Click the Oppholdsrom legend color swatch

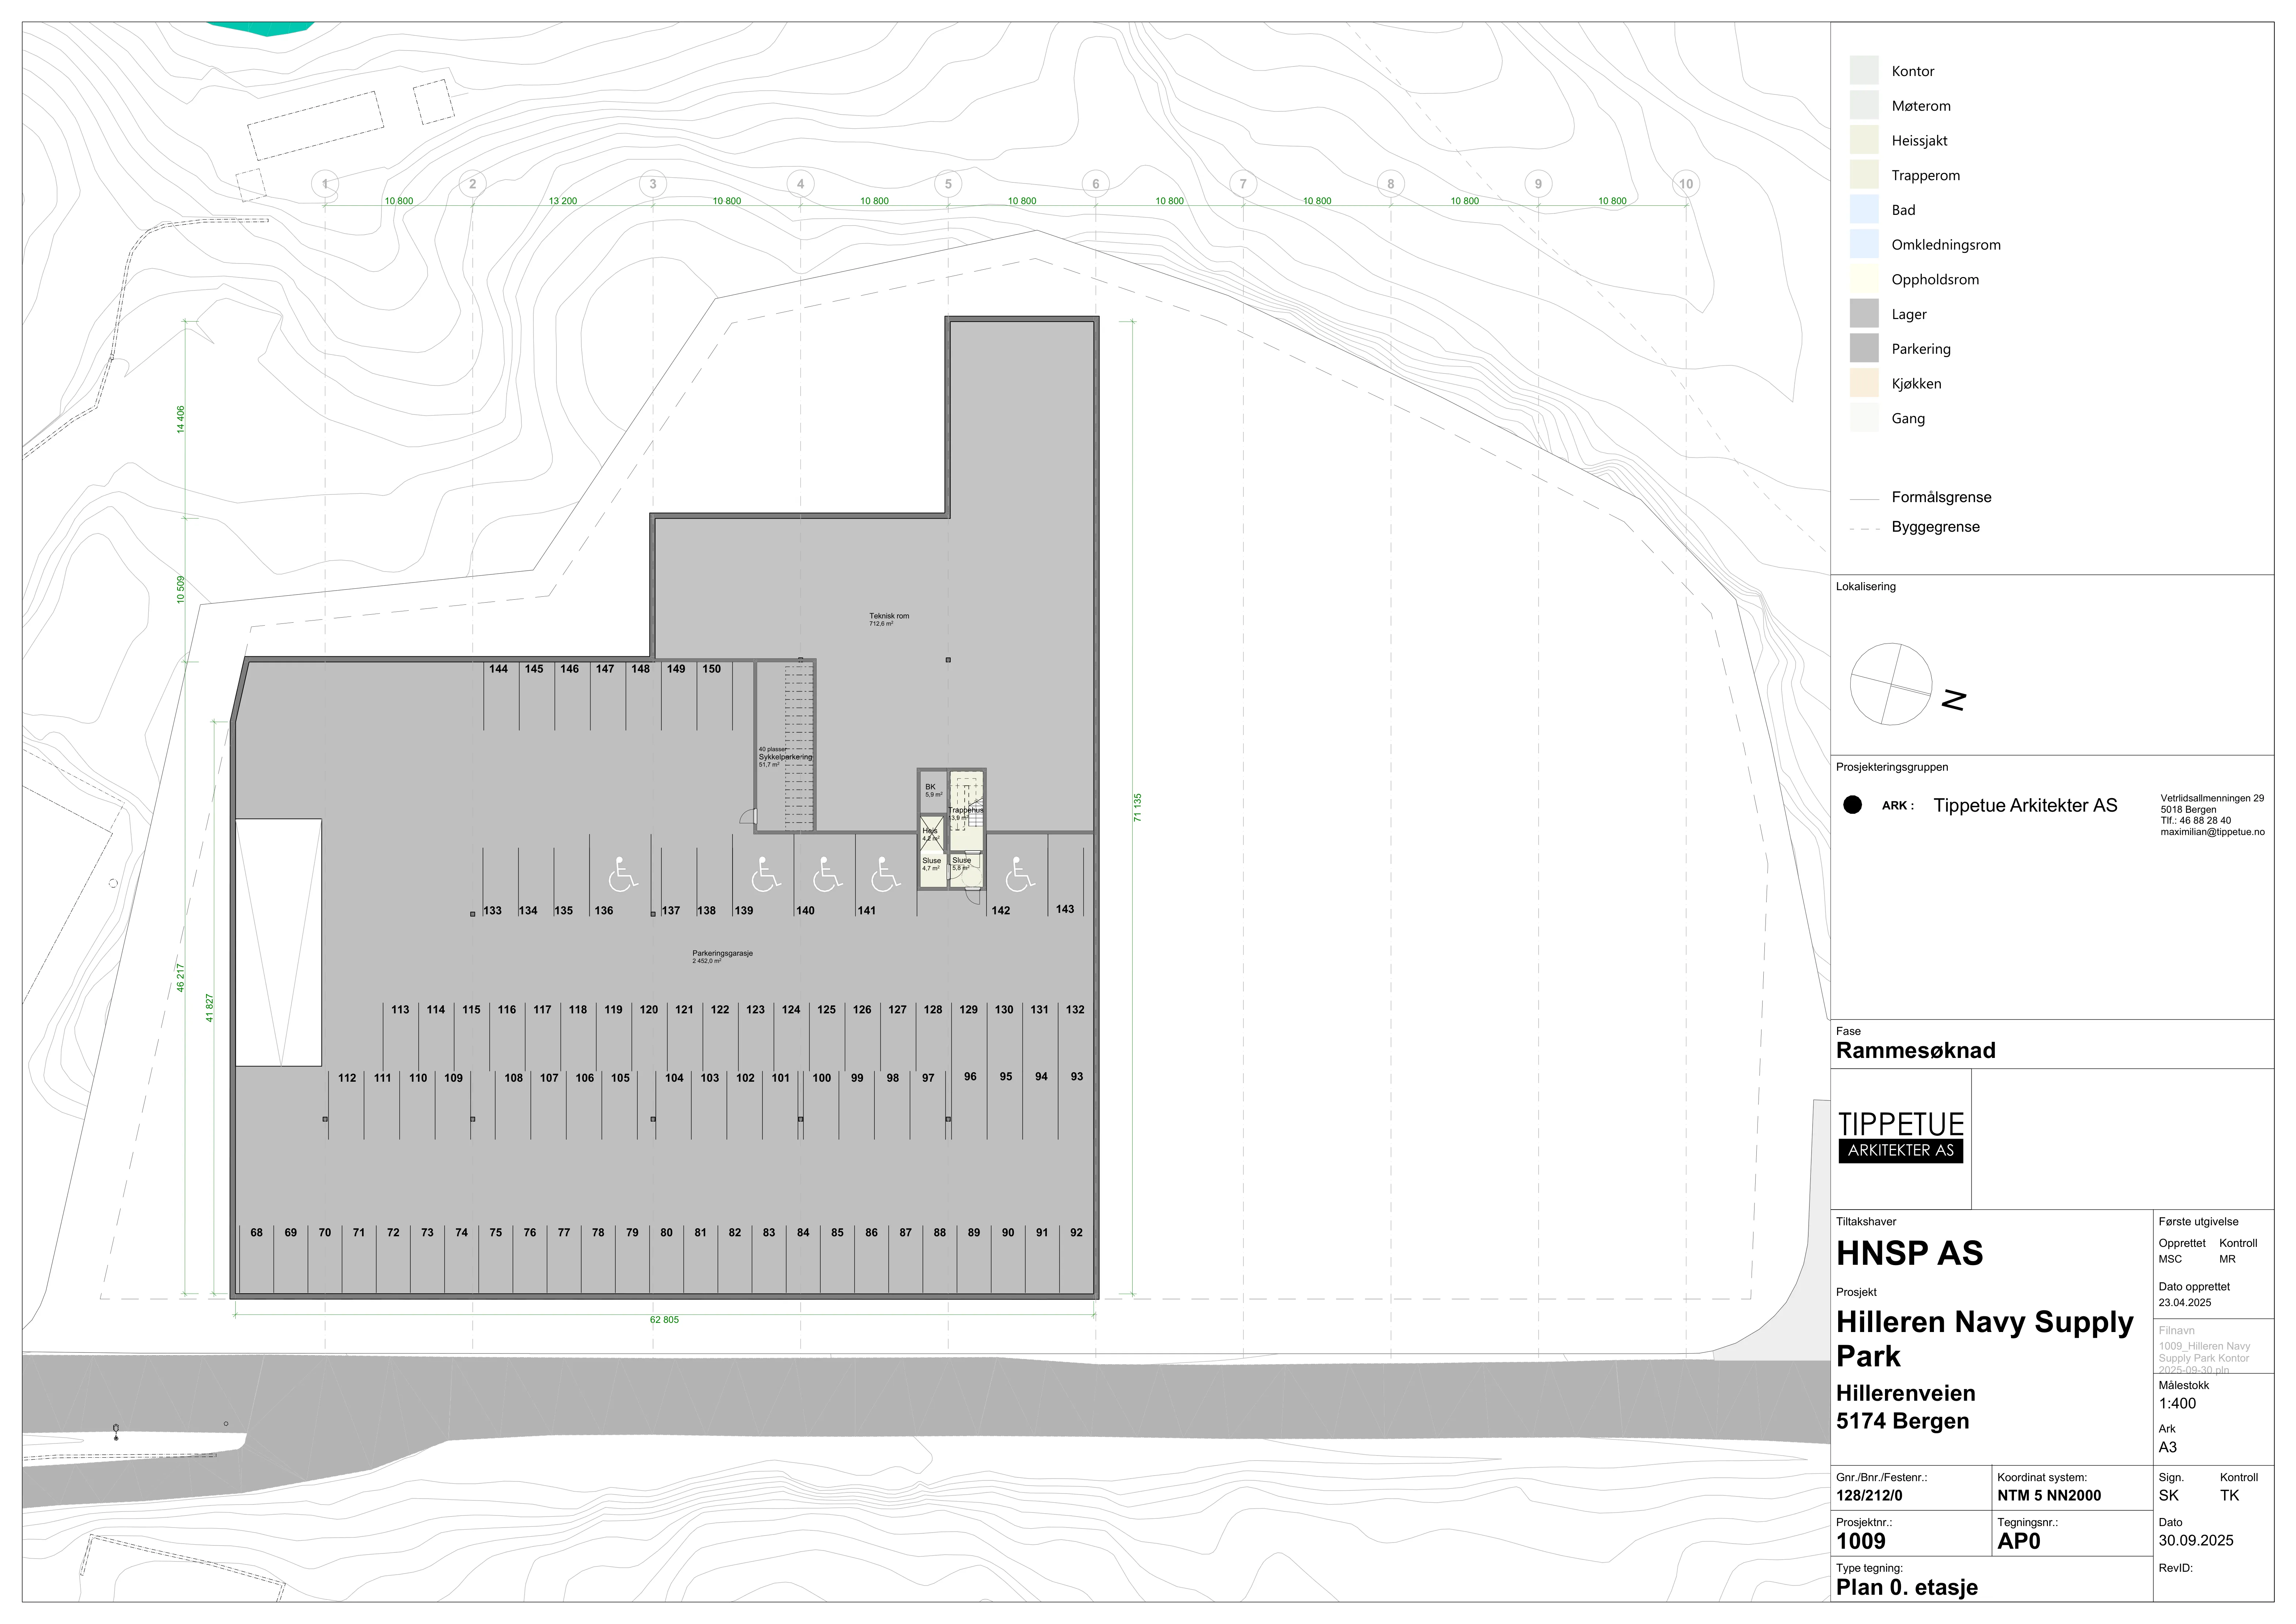click(x=1864, y=279)
